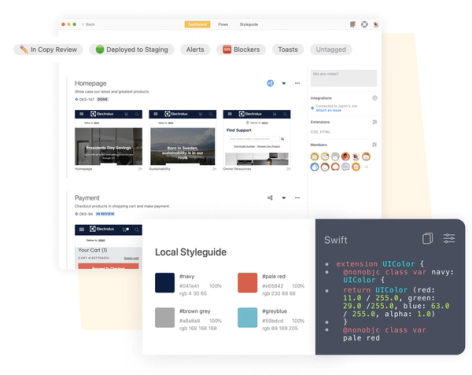Collapse the Homepage section arrow
This screenshot has height=375, width=472.
[284, 83]
